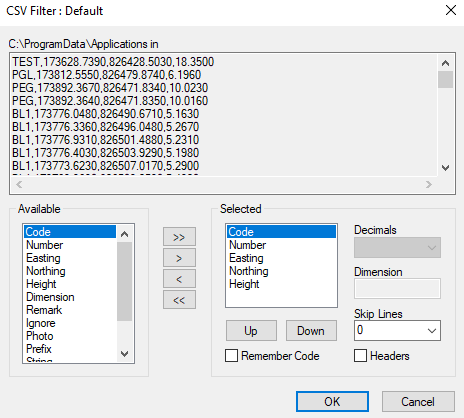The image size is (464, 418).
Task: Confirm with the OK button
Action: tap(332, 402)
